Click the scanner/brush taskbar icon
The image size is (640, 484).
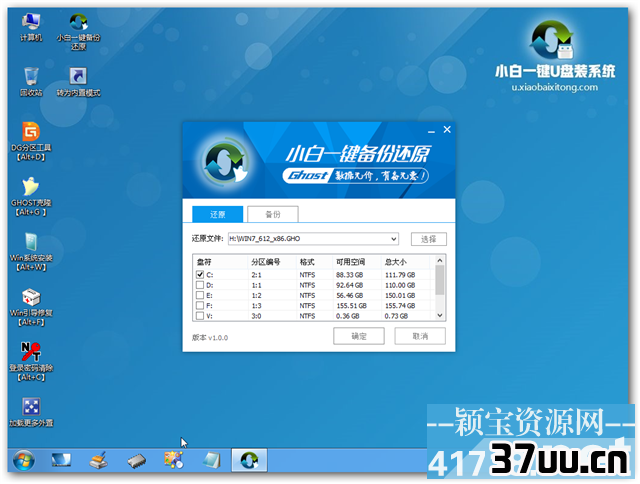point(98,460)
